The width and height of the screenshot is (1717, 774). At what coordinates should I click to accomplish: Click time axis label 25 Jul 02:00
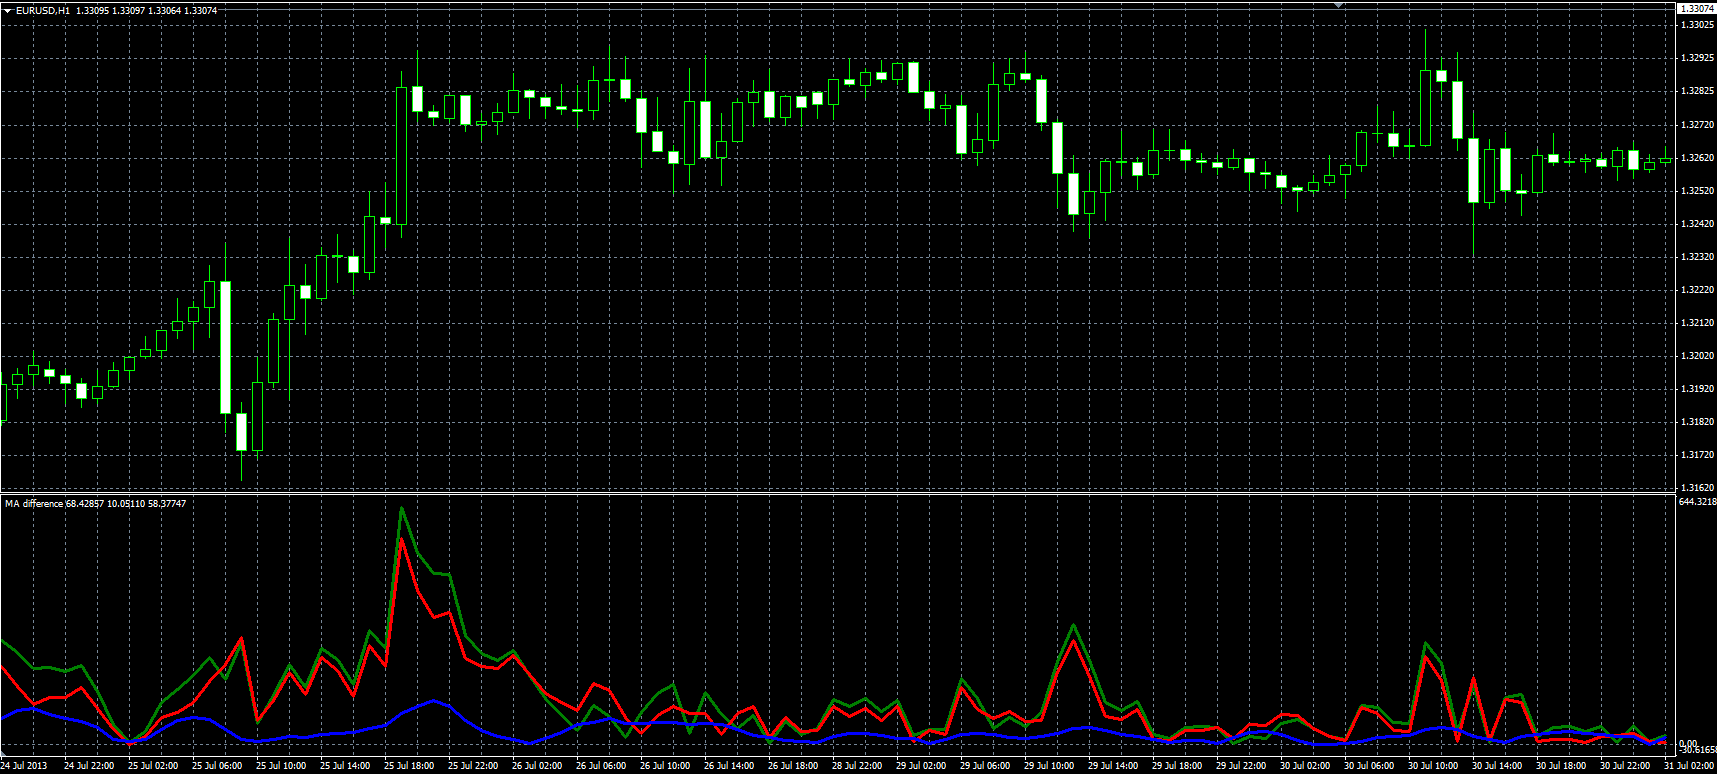pos(153,766)
